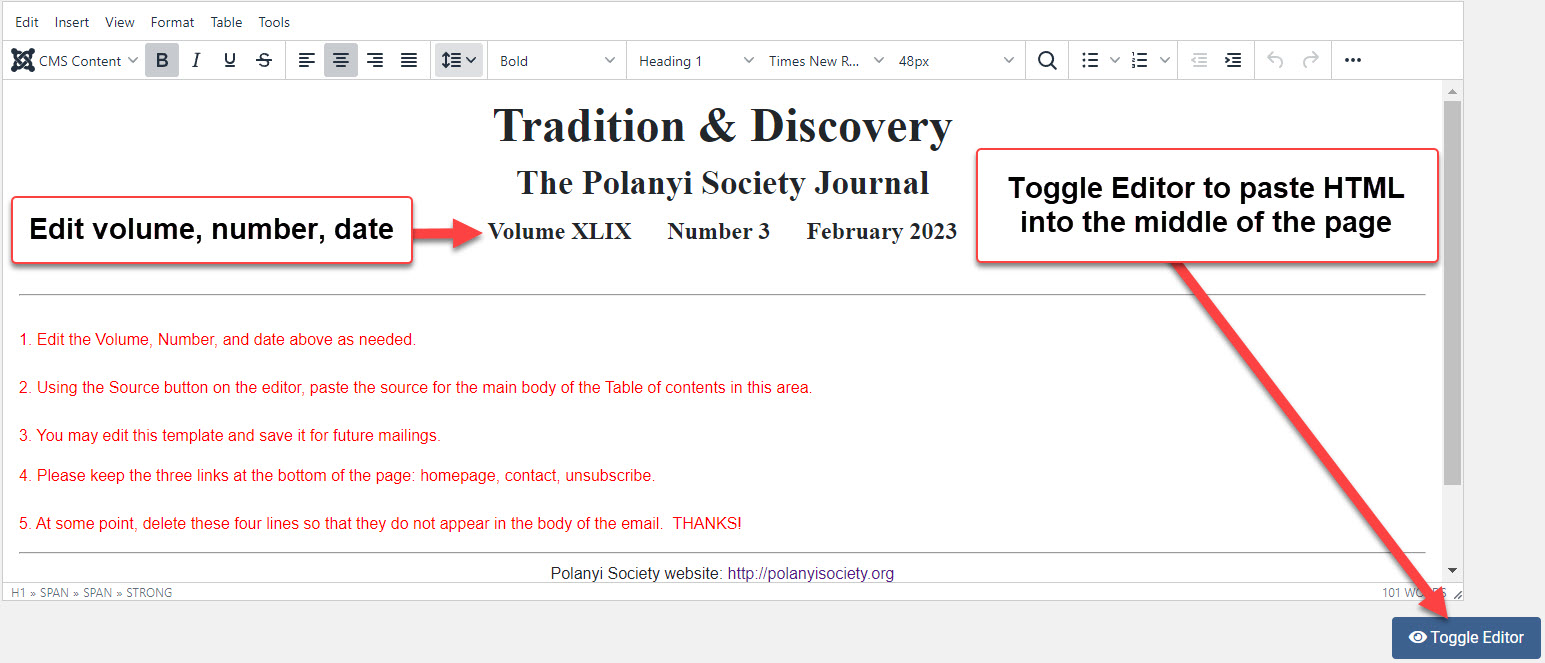Increase indent of the paragraph

[1234, 61]
